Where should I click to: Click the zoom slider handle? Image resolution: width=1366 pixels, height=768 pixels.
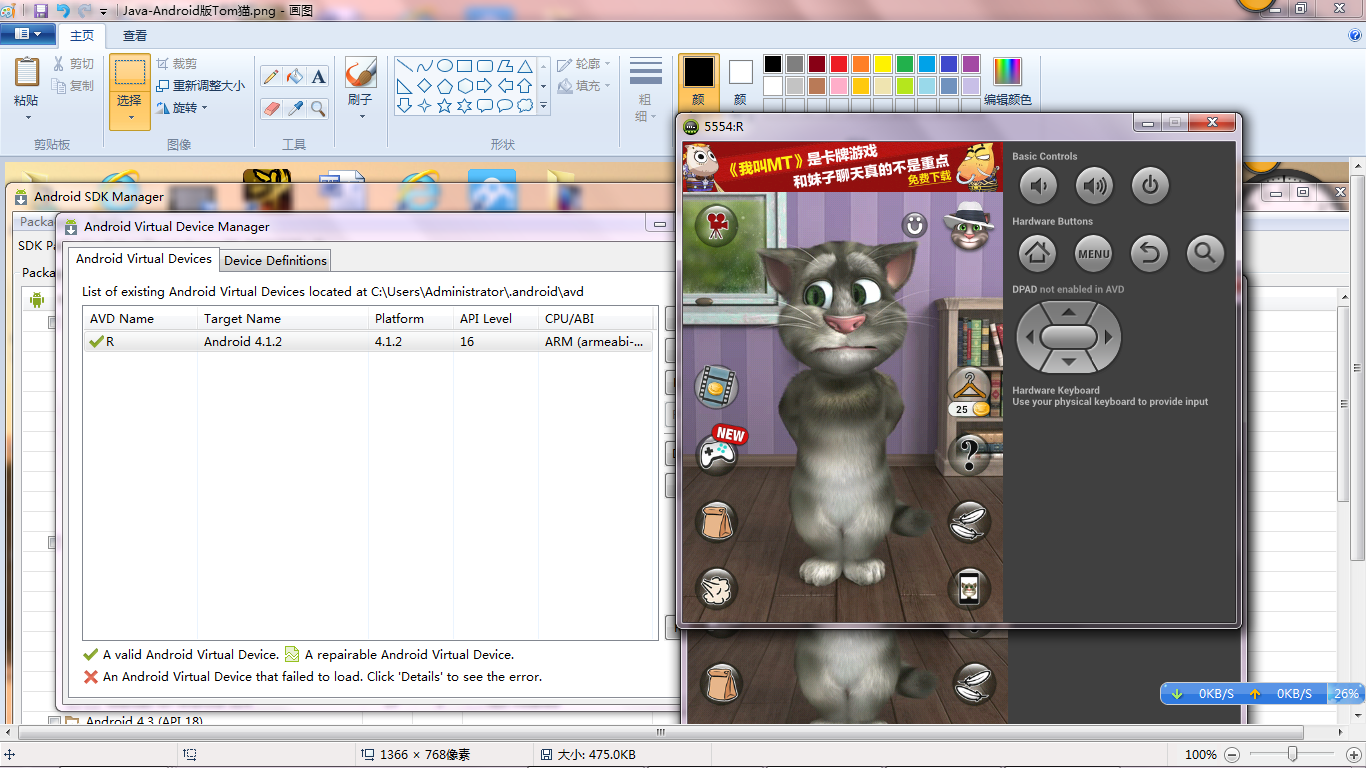click(1293, 754)
